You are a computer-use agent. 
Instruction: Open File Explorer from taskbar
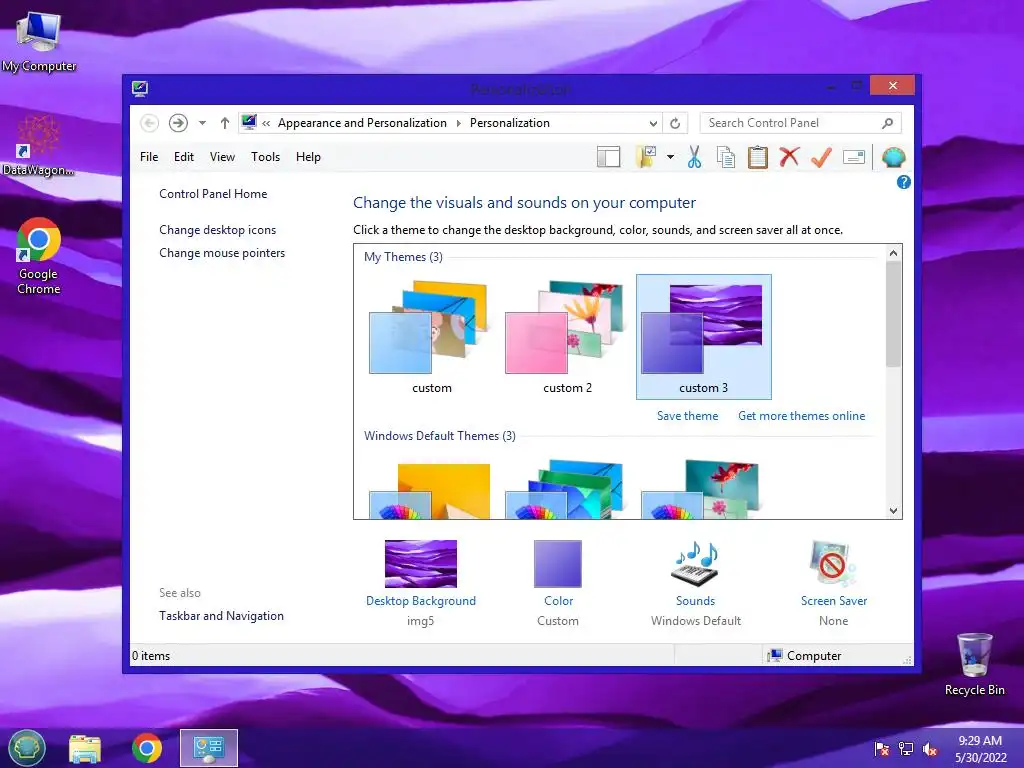click(x=85, y=748)
